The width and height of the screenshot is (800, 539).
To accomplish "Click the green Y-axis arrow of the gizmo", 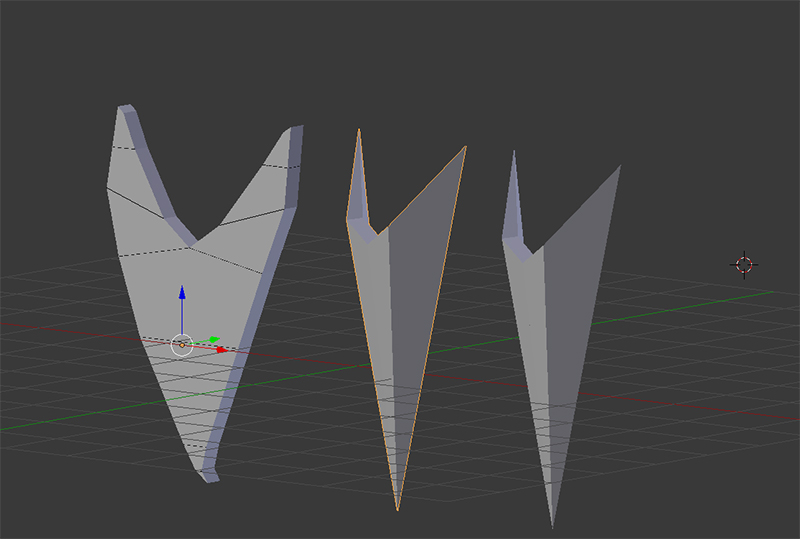I will 214,339.
